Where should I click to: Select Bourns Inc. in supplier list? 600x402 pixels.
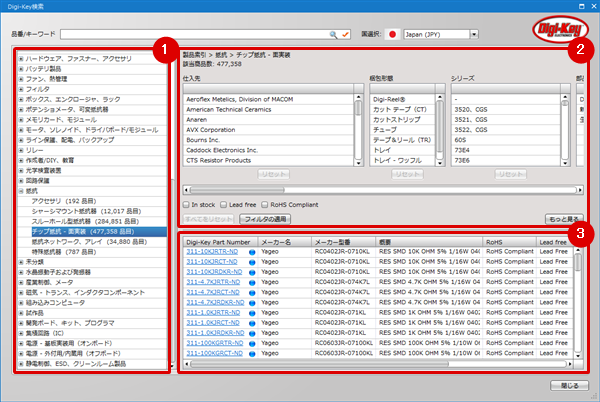click(269, 140)
